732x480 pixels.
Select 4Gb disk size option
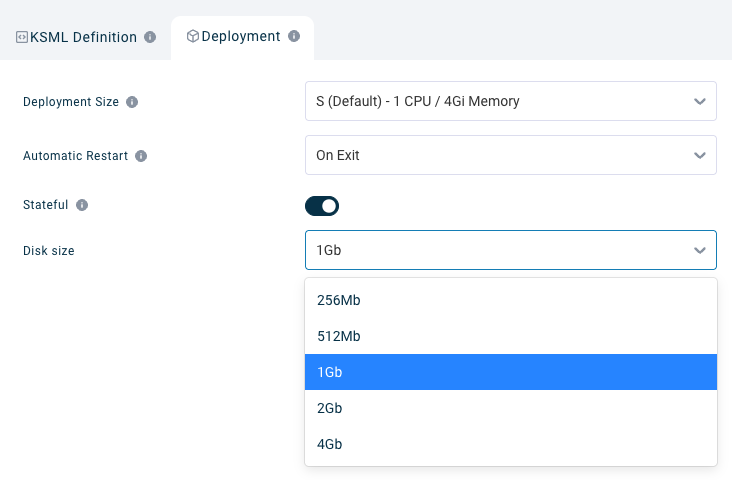[x=510, y=444]
